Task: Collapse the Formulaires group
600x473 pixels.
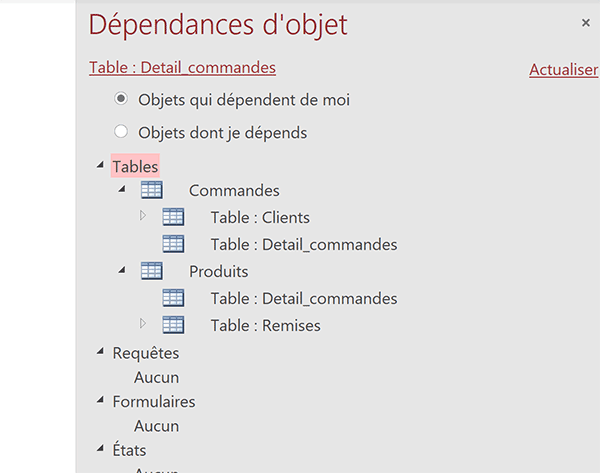Action: 100,400
